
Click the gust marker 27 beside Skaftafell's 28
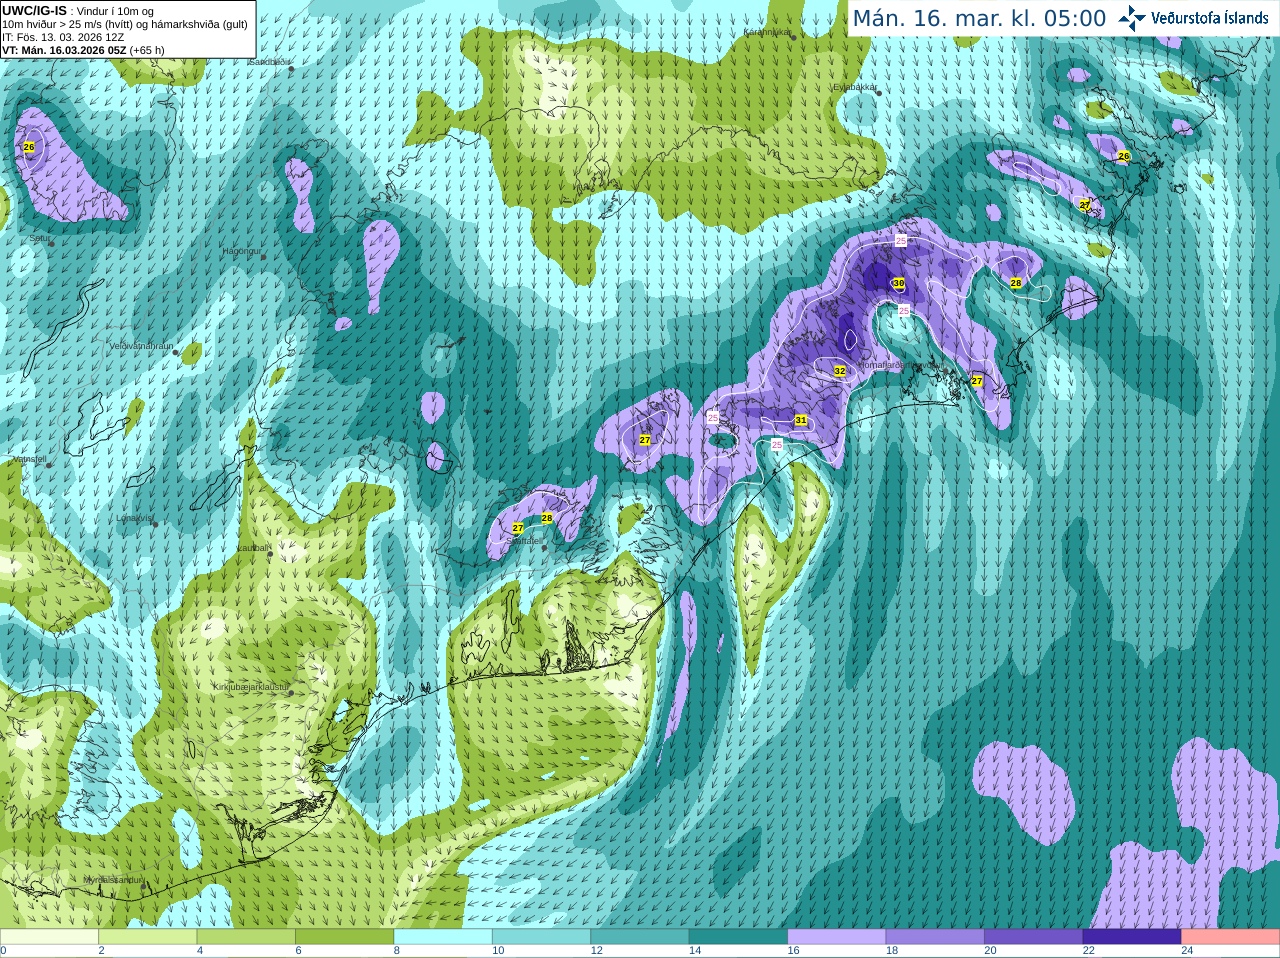pyautogui.click(x=518, y=528)
